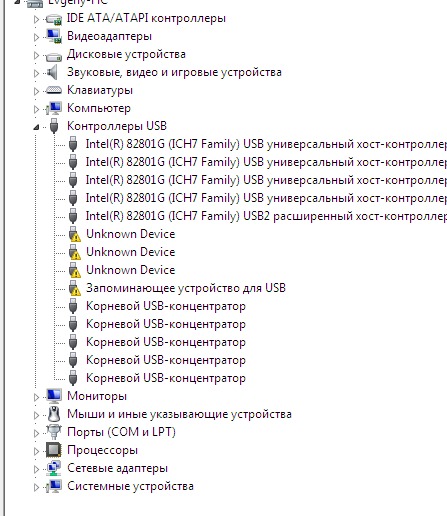The image size is (447, 516).
Task: Collapse the Контроллеры USB node
Action: point(36,127)
